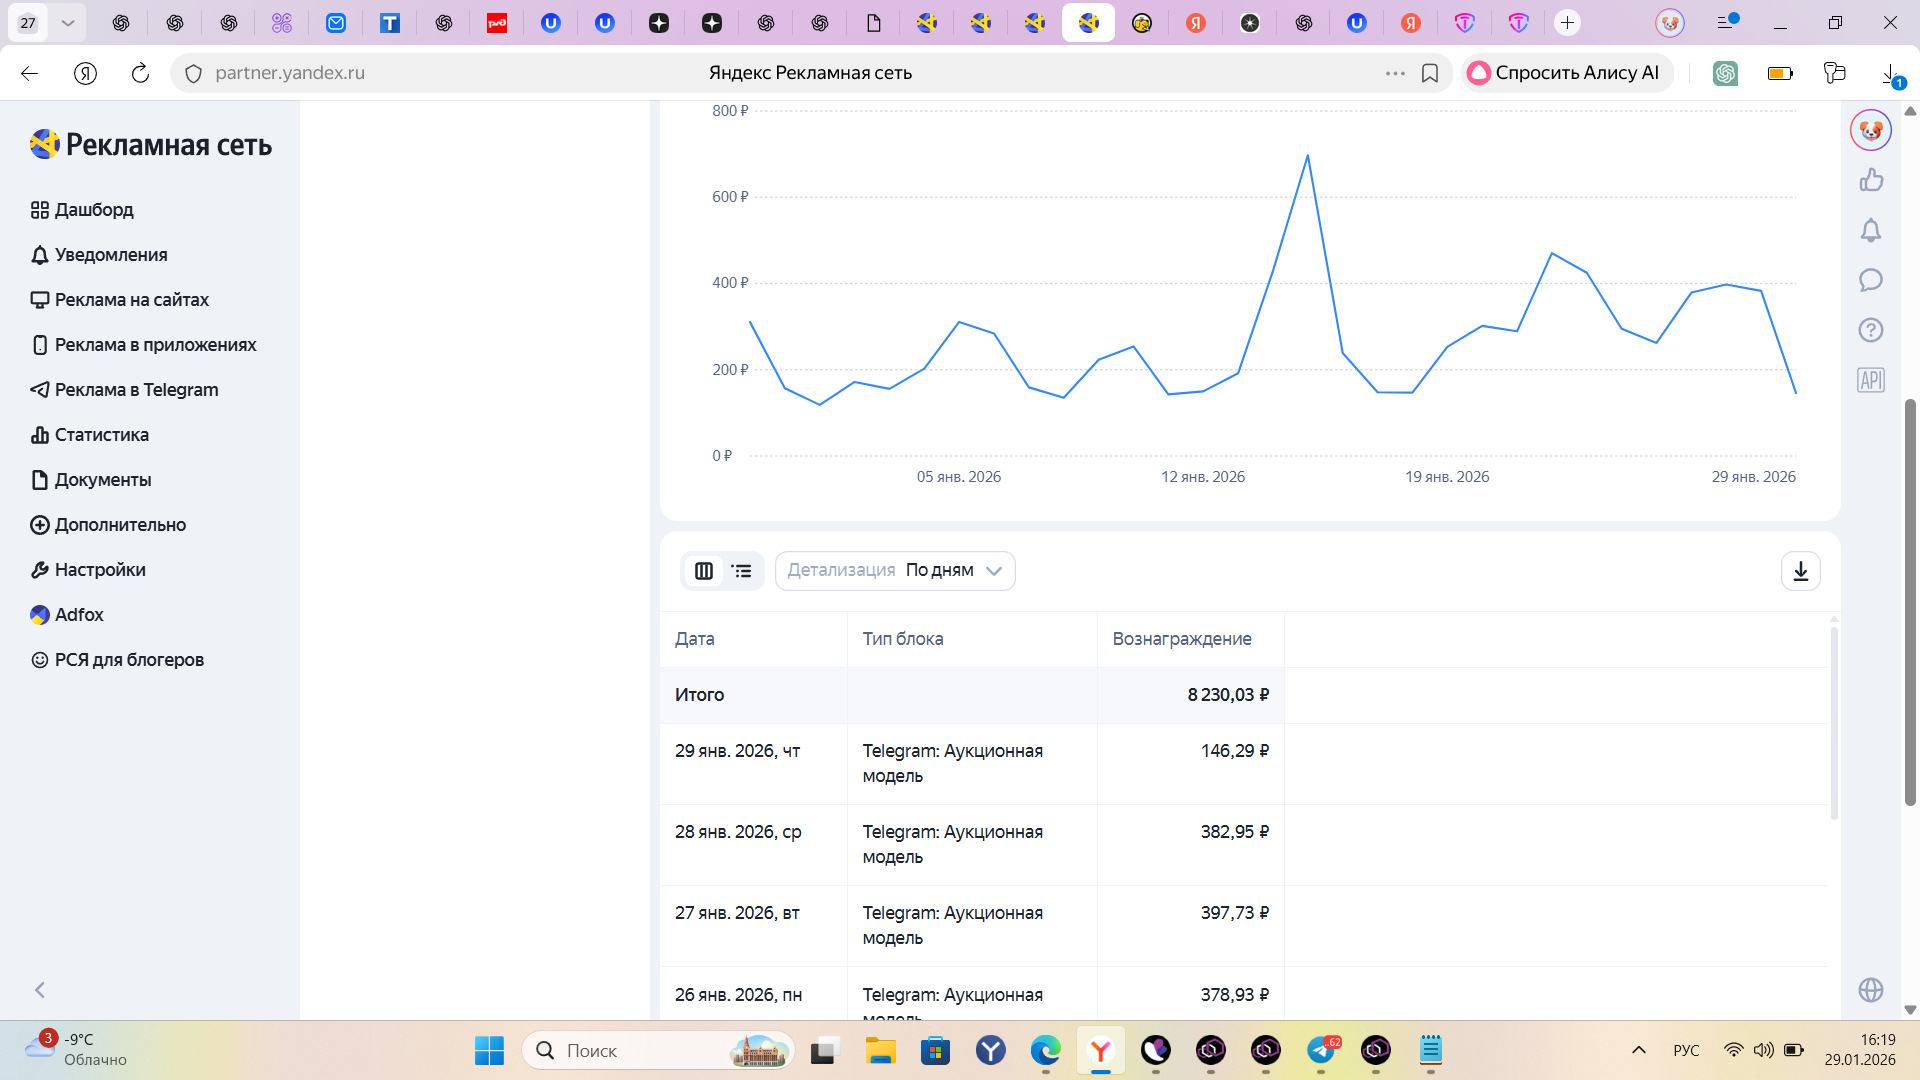The height and width of the screenshot is (1080, 1920).
Task: Download the statistics report table
Action: (1800, 571)
